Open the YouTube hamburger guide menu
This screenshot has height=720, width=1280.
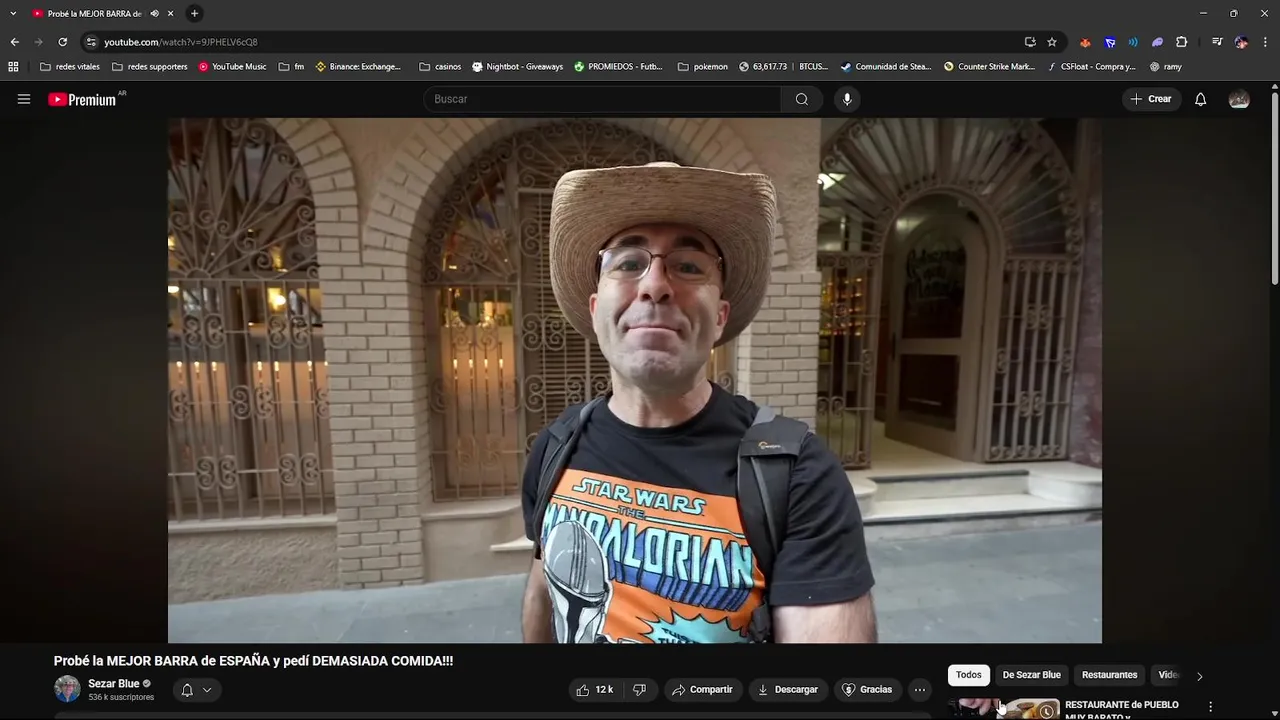24,99
